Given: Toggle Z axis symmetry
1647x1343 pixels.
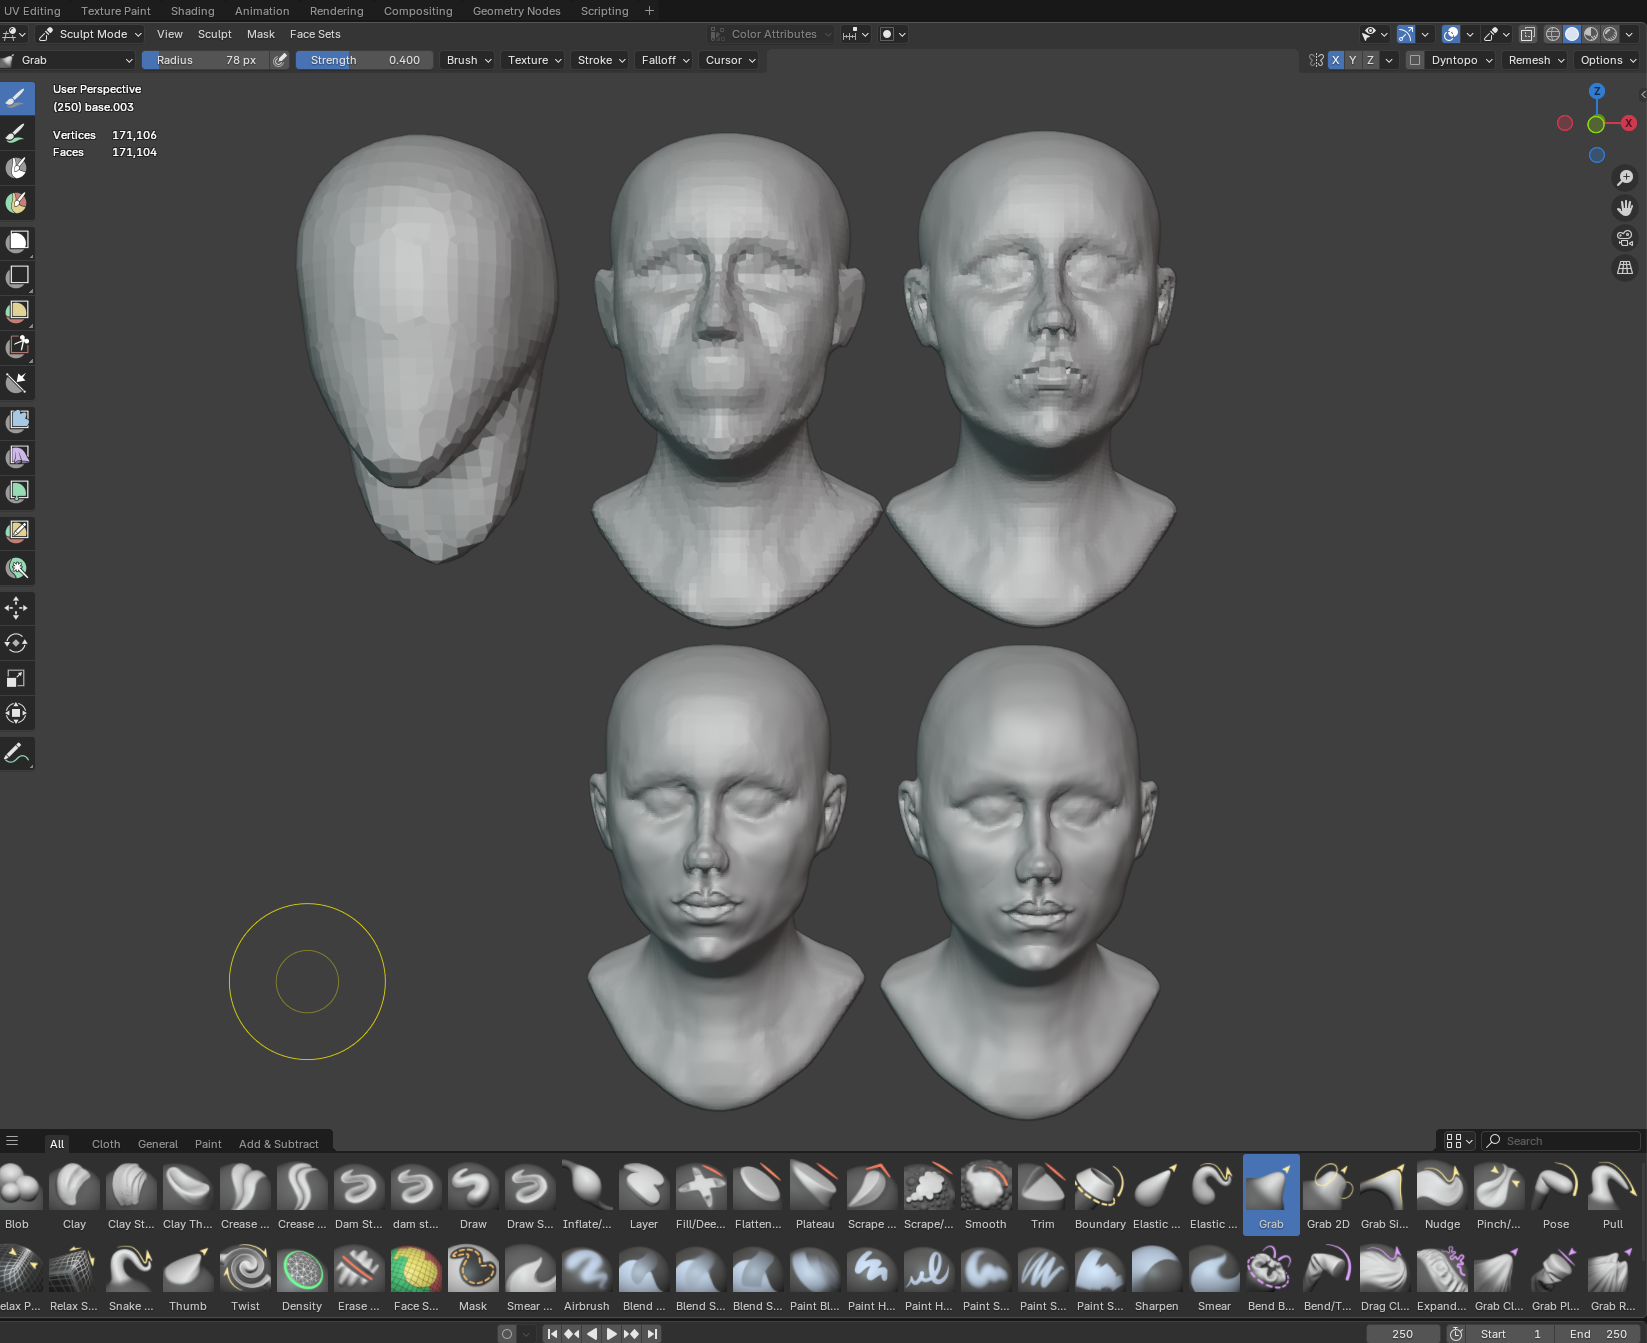Looking at the screenshot, I should (1370, 60).
